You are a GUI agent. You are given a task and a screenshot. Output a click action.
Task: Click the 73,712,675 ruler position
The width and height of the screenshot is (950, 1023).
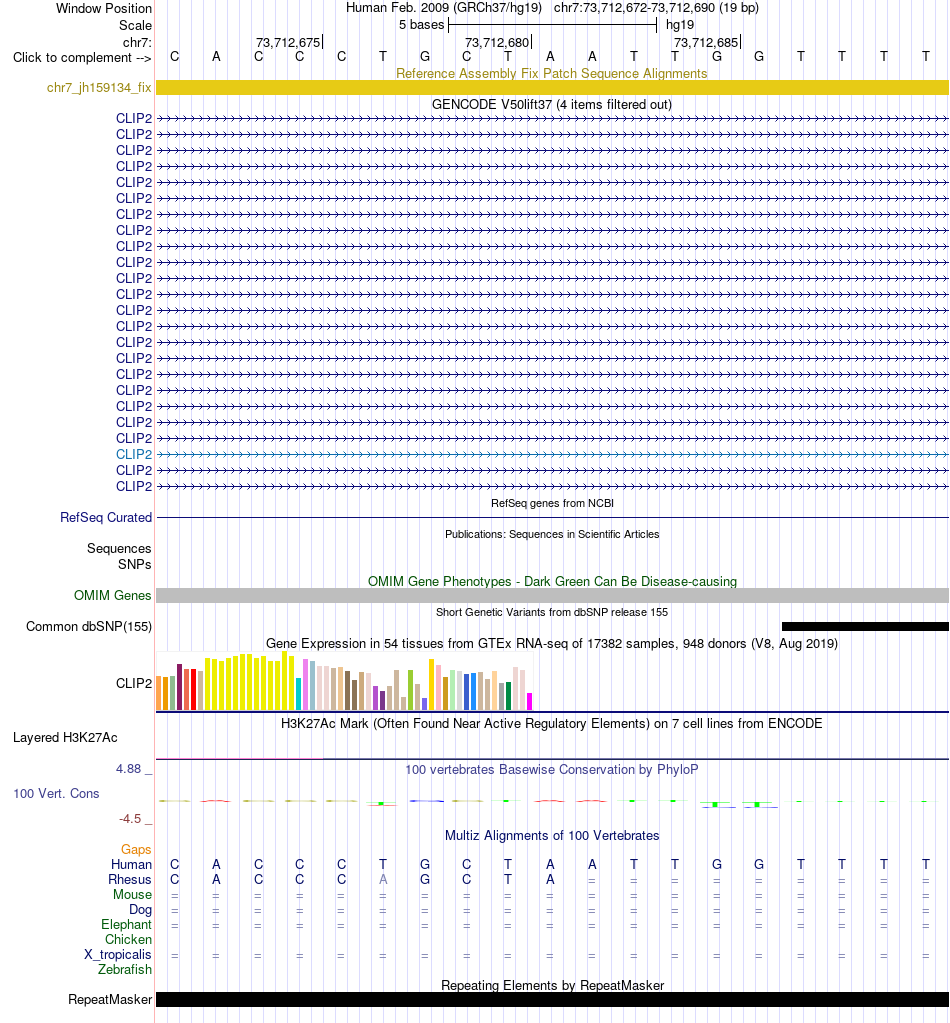click(288, 42)
